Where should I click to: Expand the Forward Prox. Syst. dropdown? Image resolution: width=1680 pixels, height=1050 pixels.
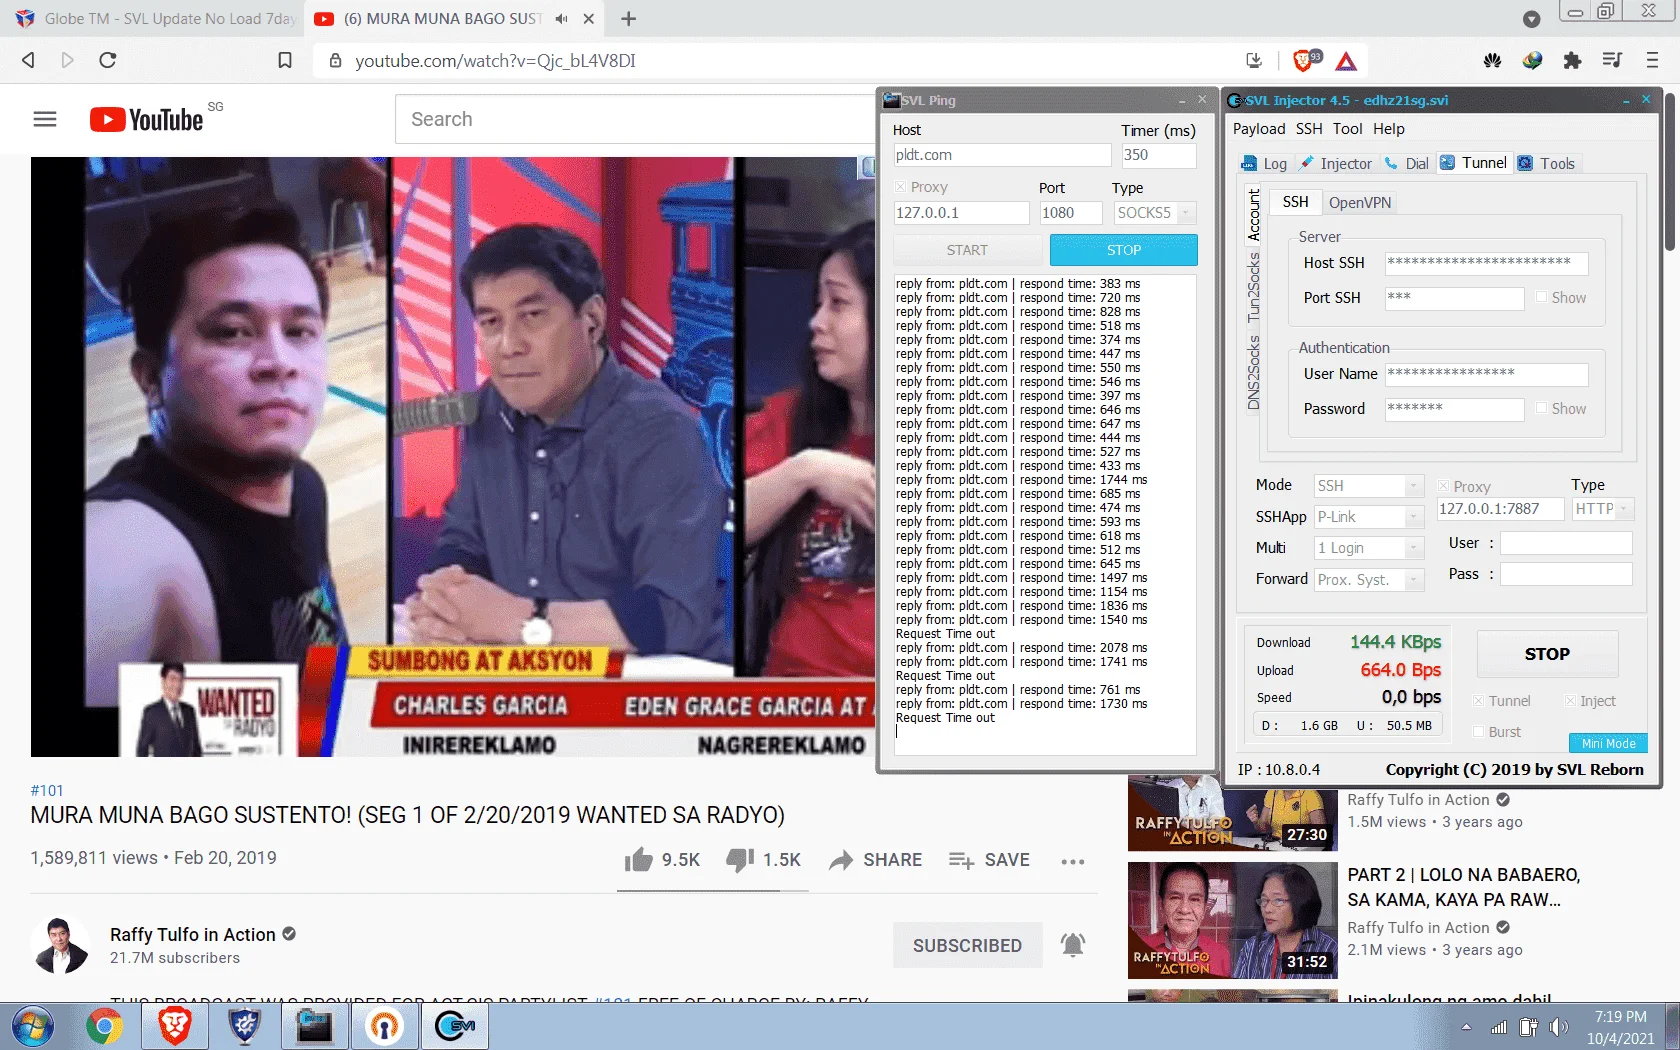1414,580
